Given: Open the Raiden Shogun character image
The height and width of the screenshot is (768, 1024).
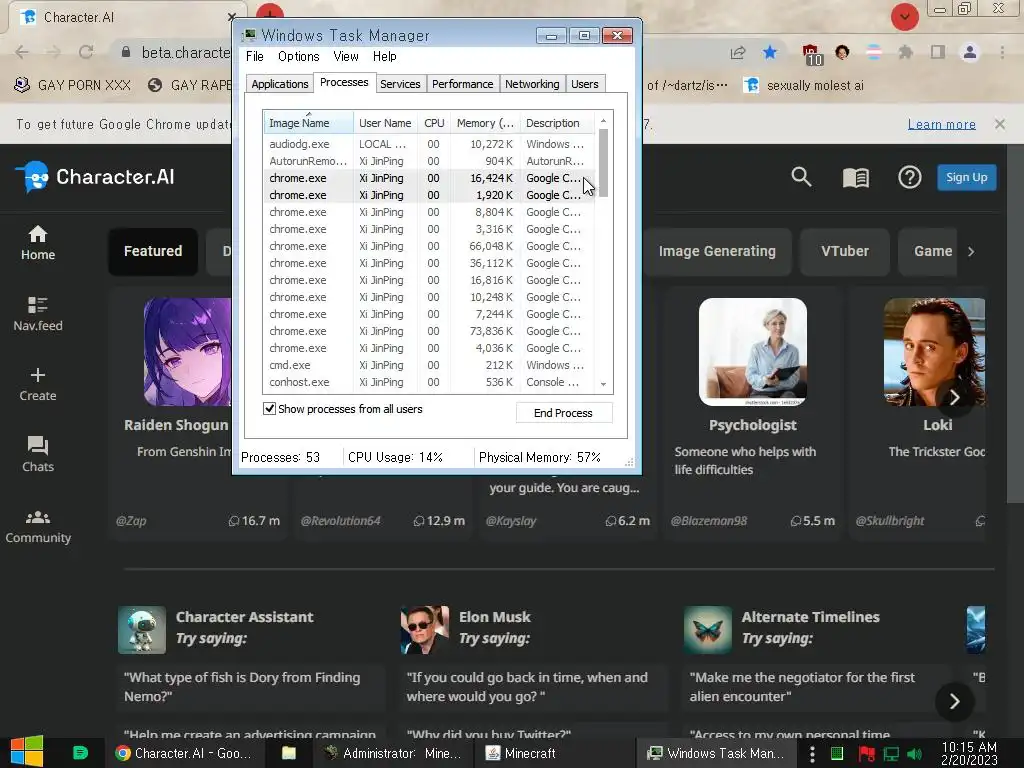Looking at the screenshot, I should coord(187,352).
